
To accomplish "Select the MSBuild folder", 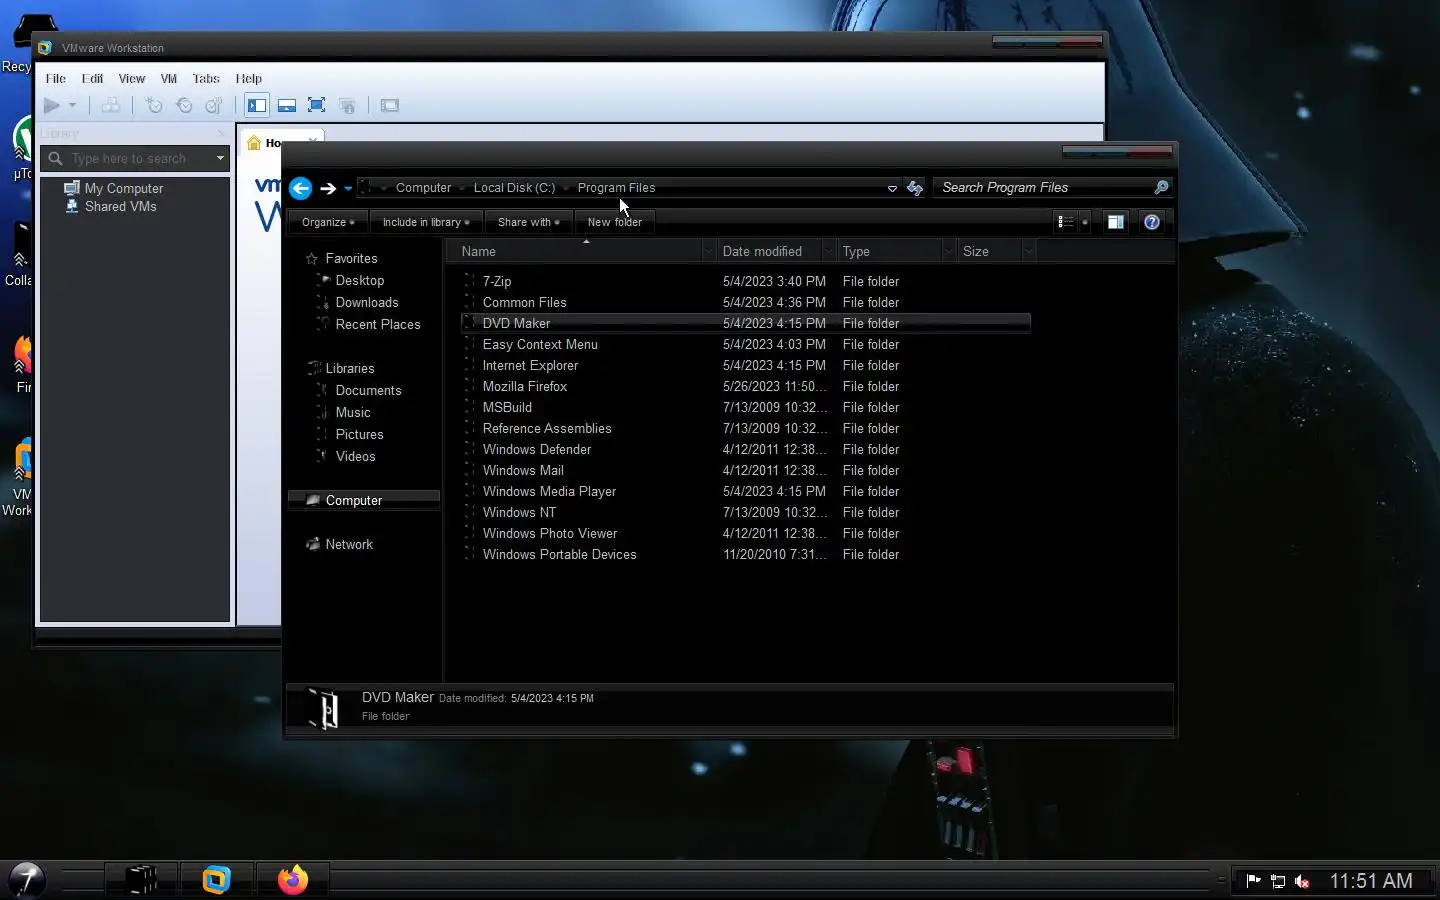I will click(745, 408).
